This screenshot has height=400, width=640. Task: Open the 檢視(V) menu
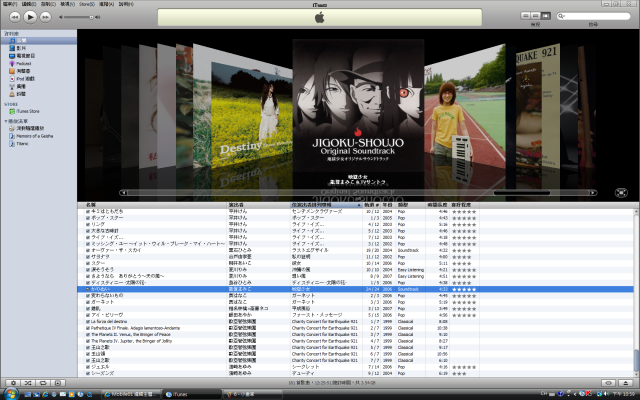pyautogui.click(x=67, y=4)
